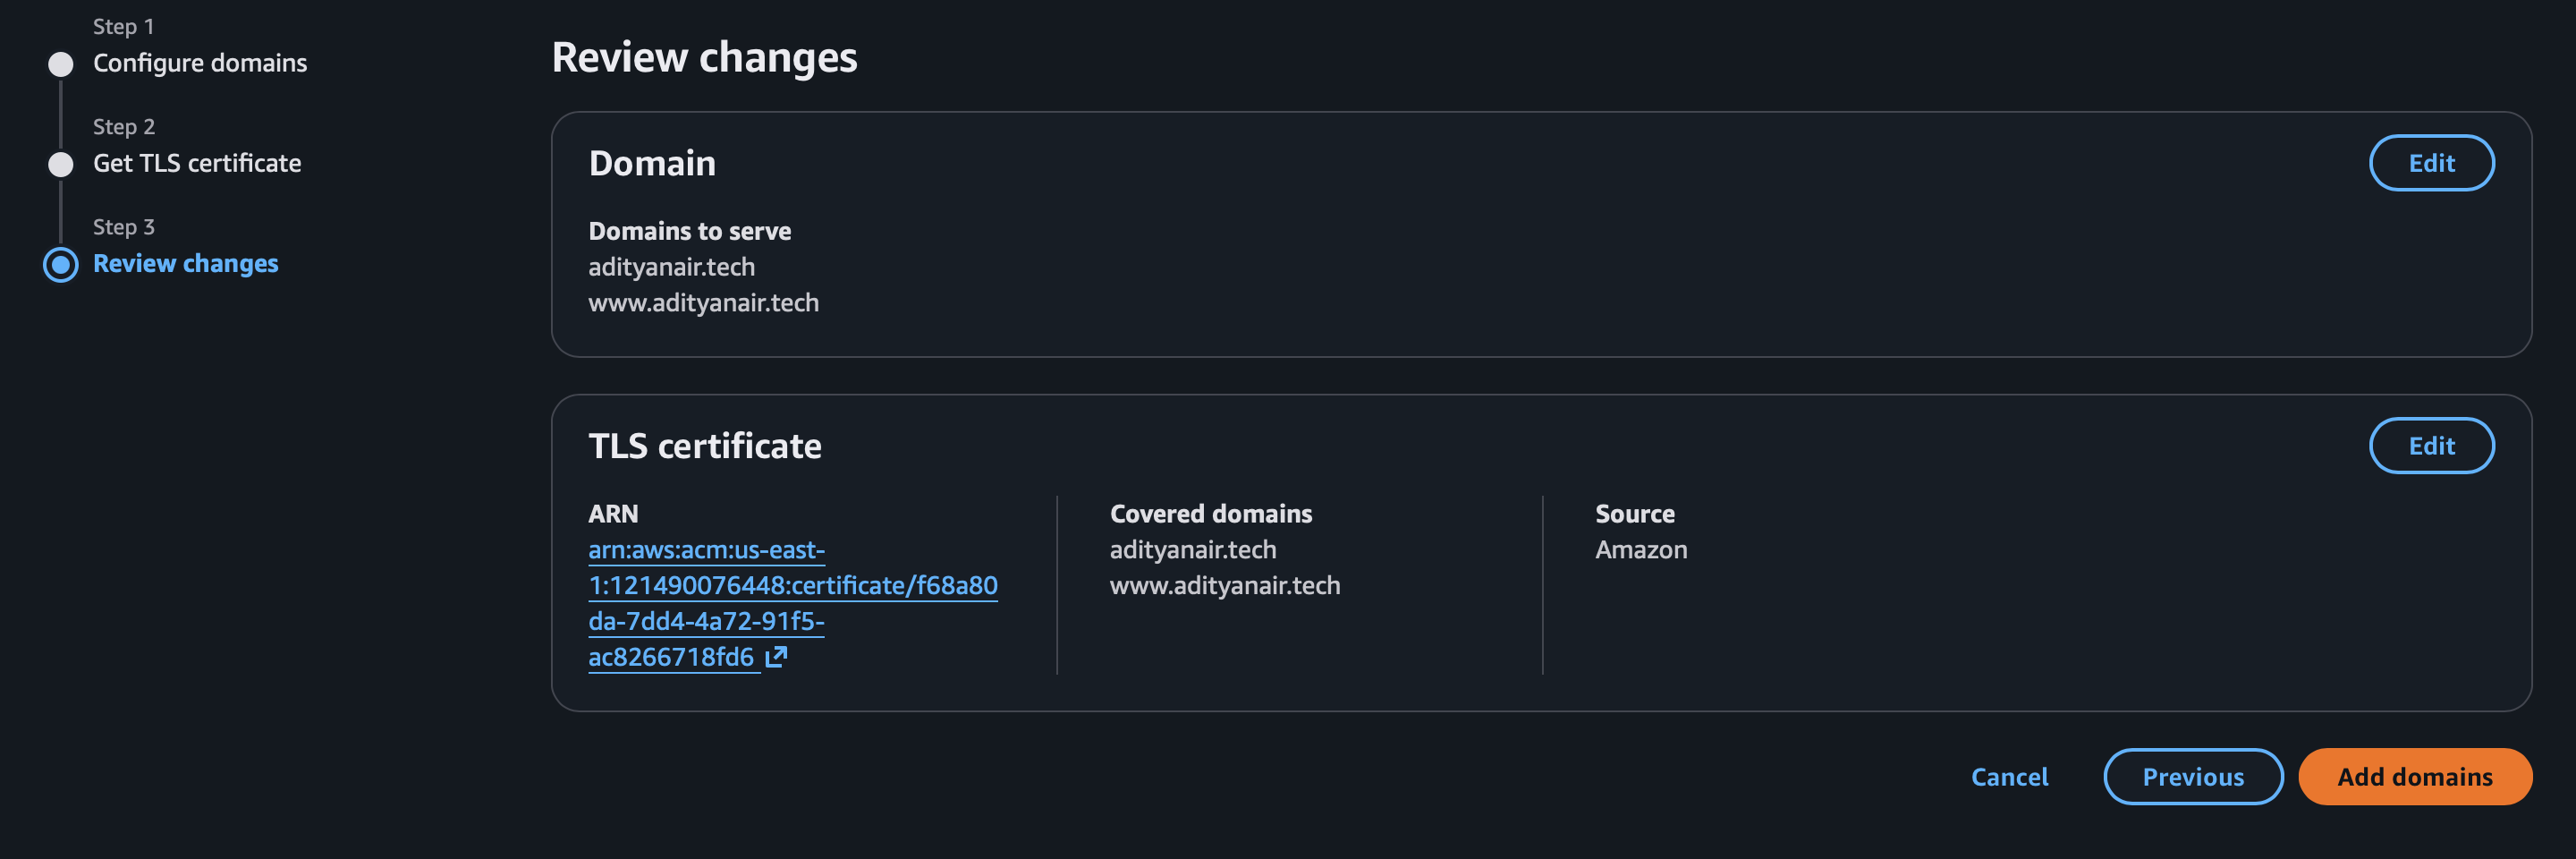The height and width of the screenshot is (859, 2576).
Task: Click www.adityanair.tech under Covered domains
Action: pyautogui.click(x=1224, y=586)
